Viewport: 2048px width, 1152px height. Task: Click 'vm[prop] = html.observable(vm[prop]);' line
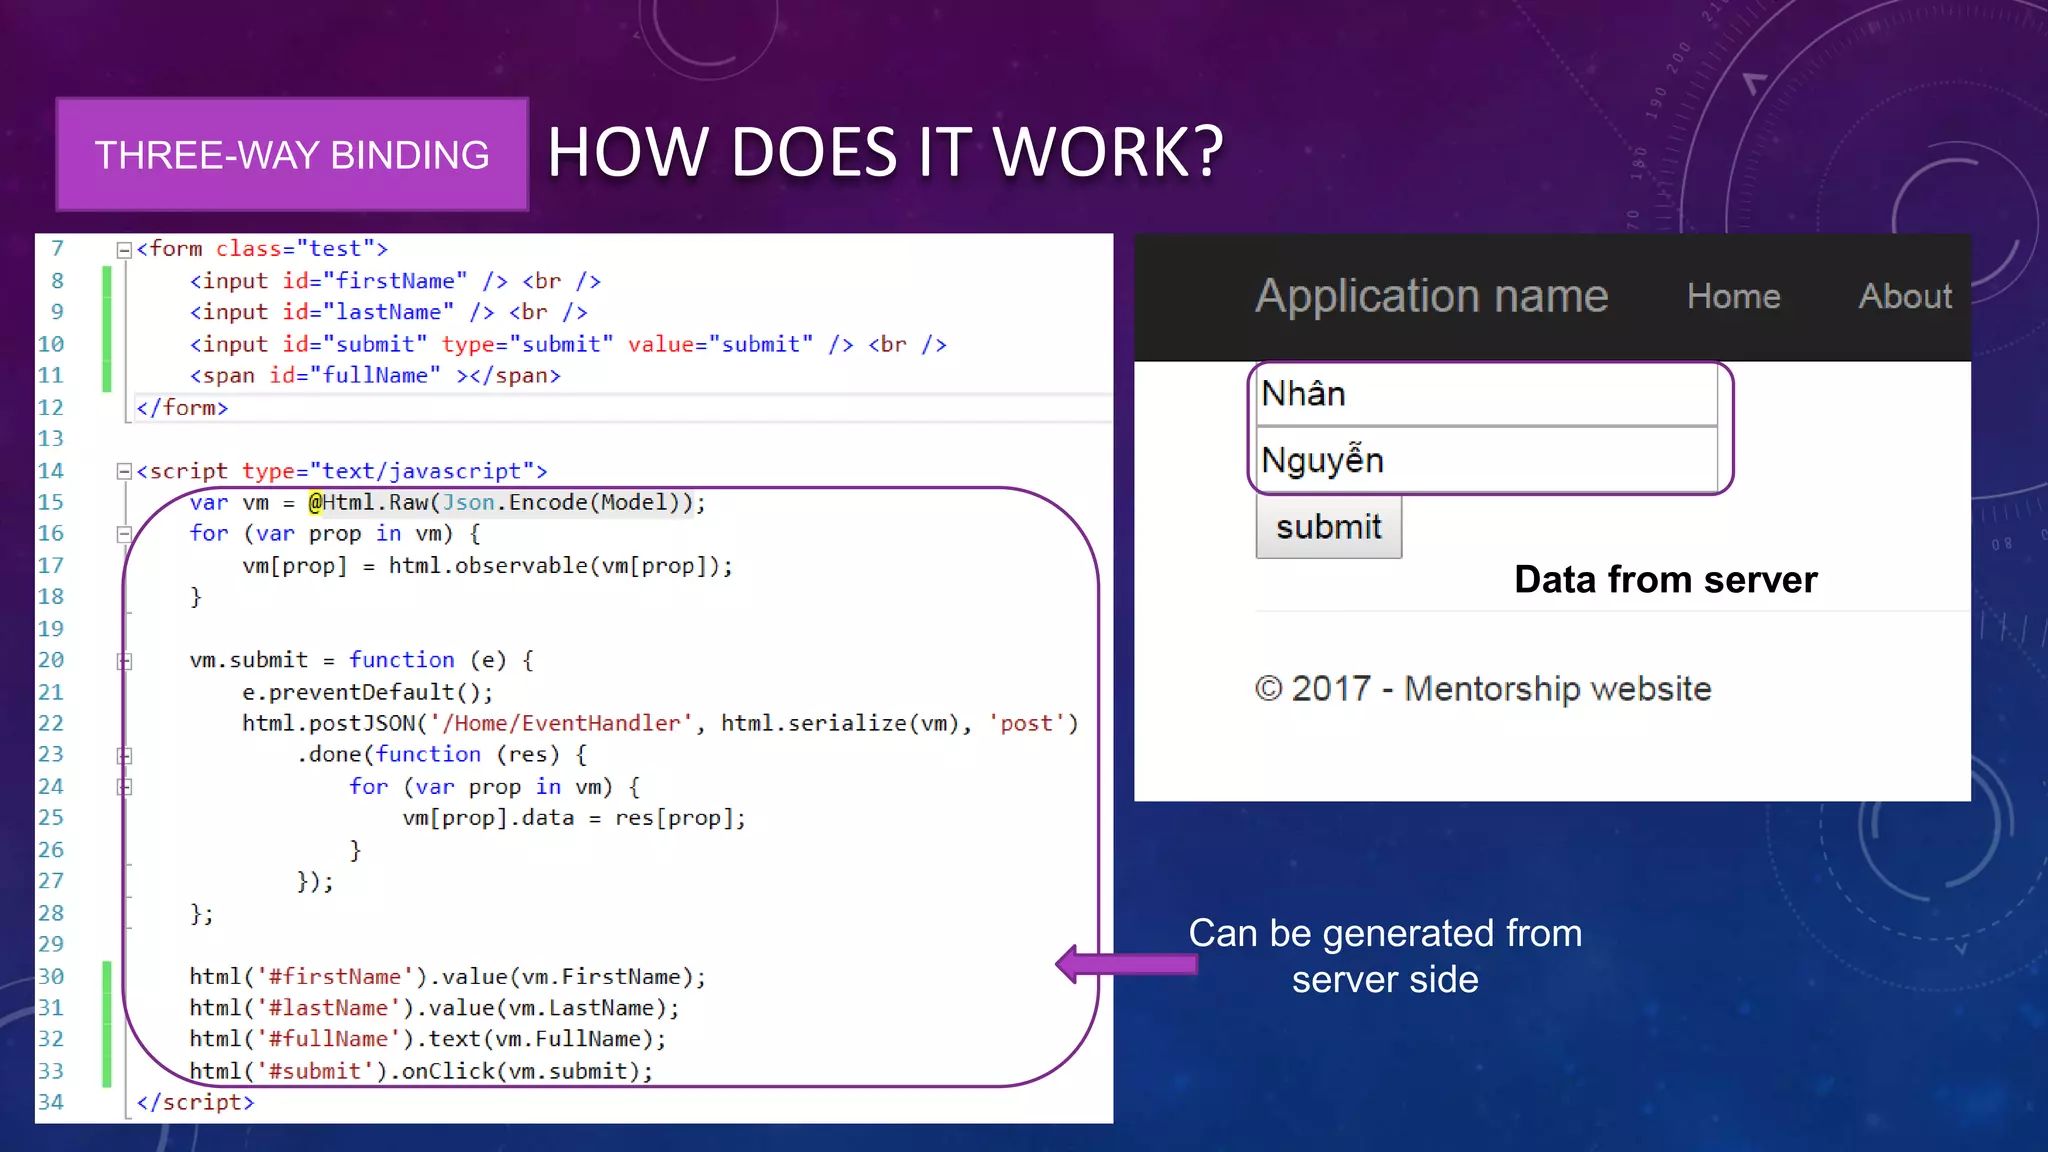pos(488,566)
